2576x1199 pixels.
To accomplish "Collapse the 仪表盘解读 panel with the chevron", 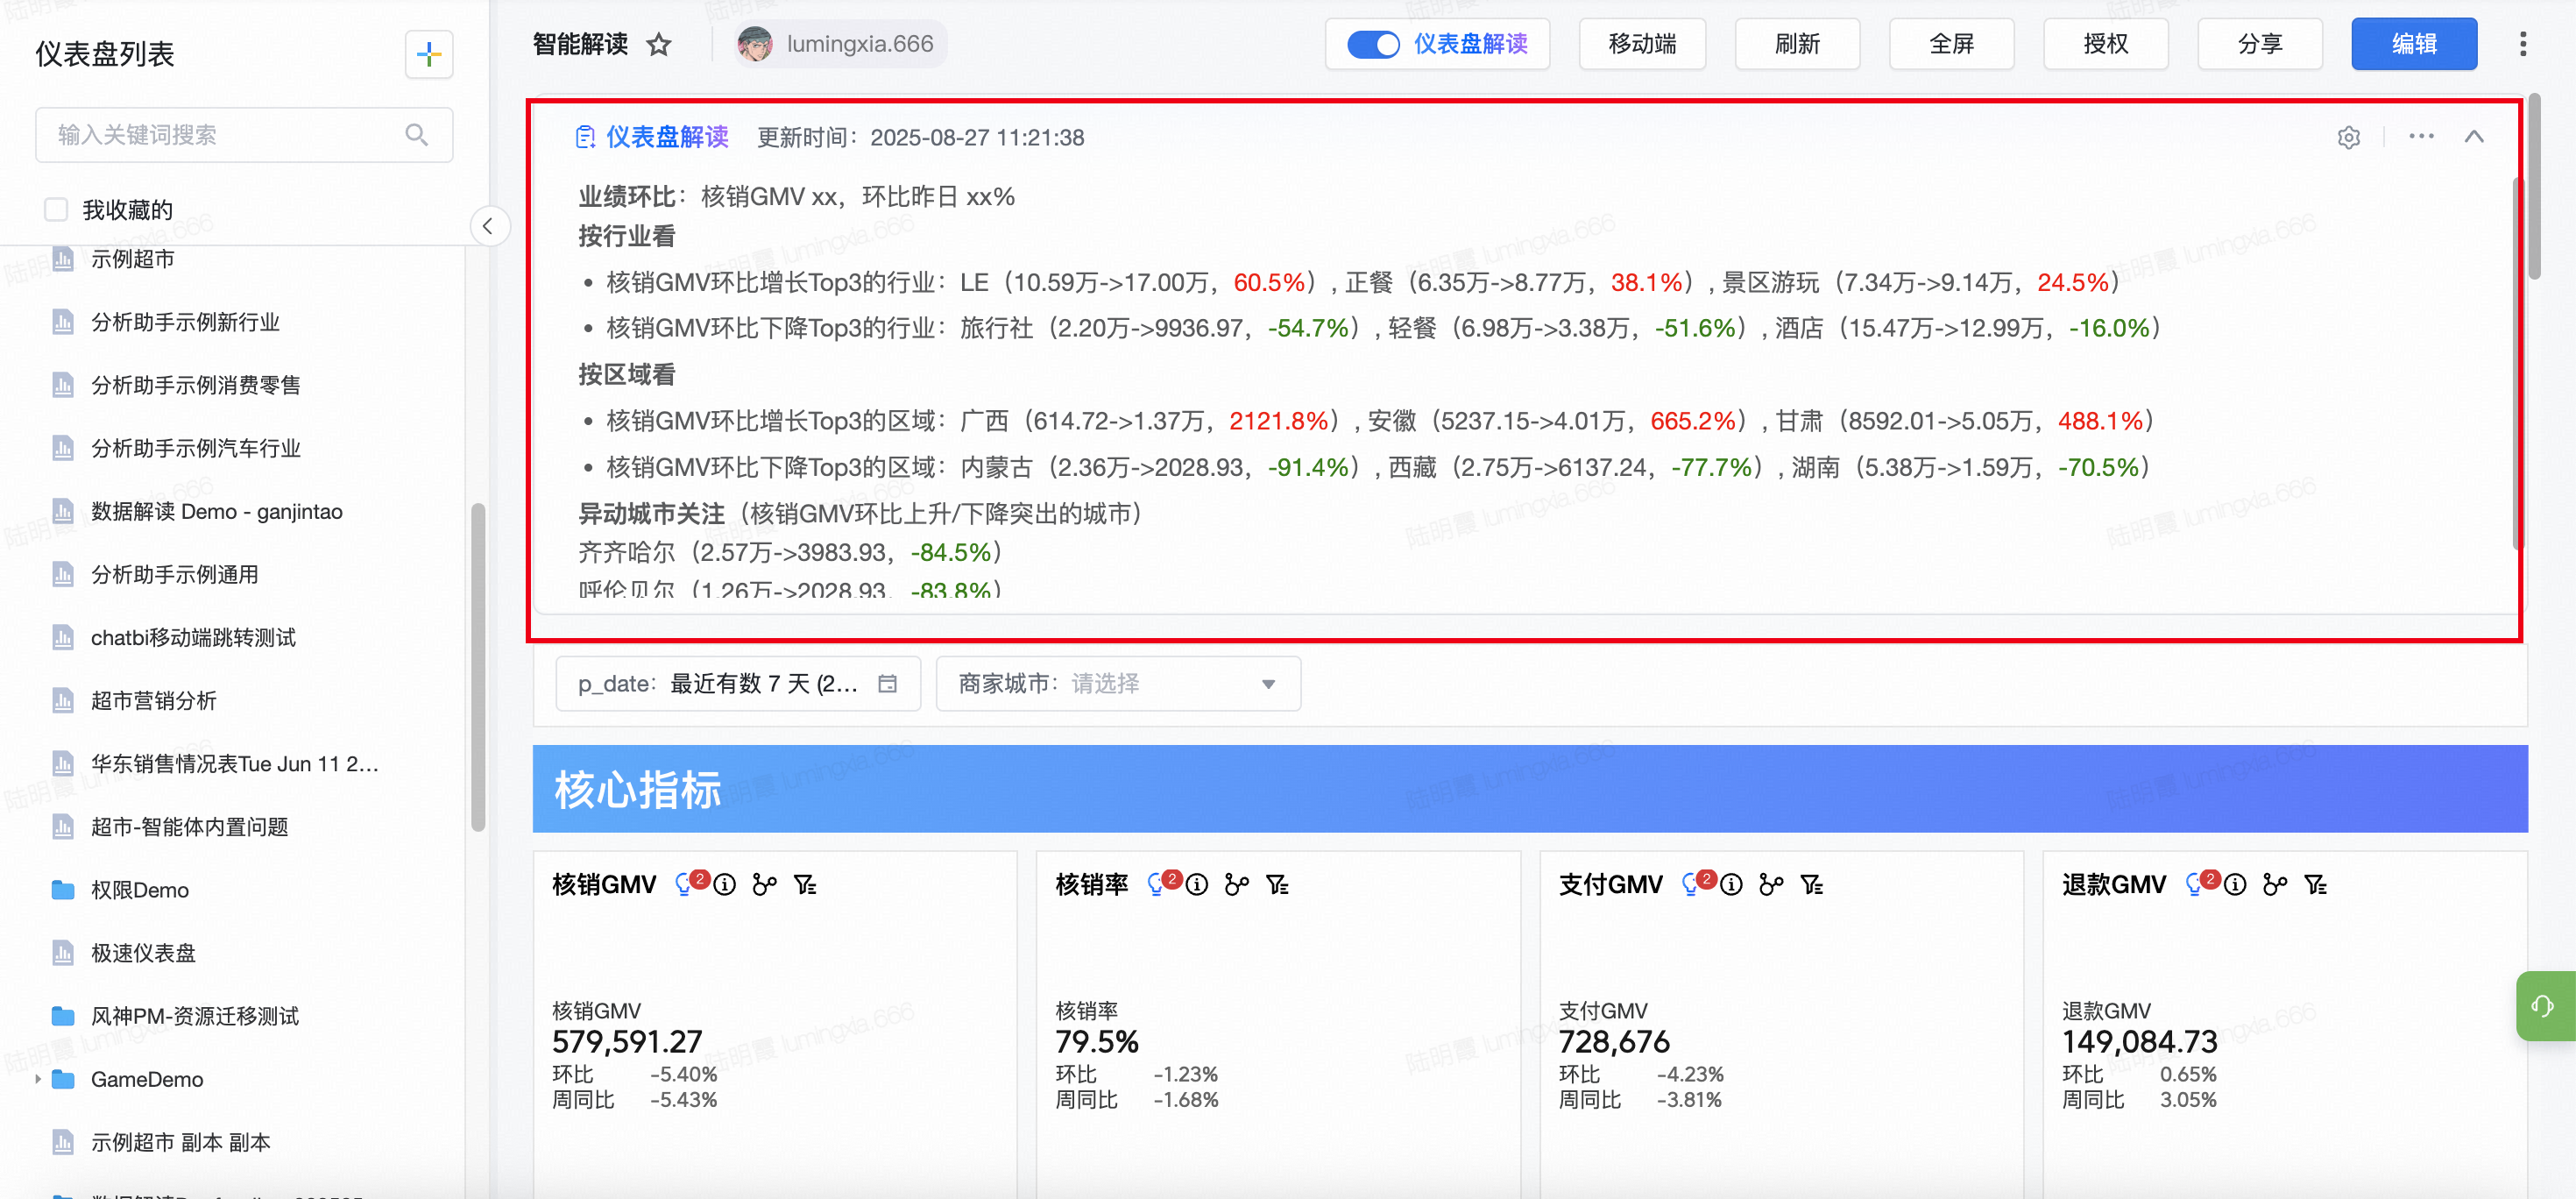I will click(x=2474, y=137).
